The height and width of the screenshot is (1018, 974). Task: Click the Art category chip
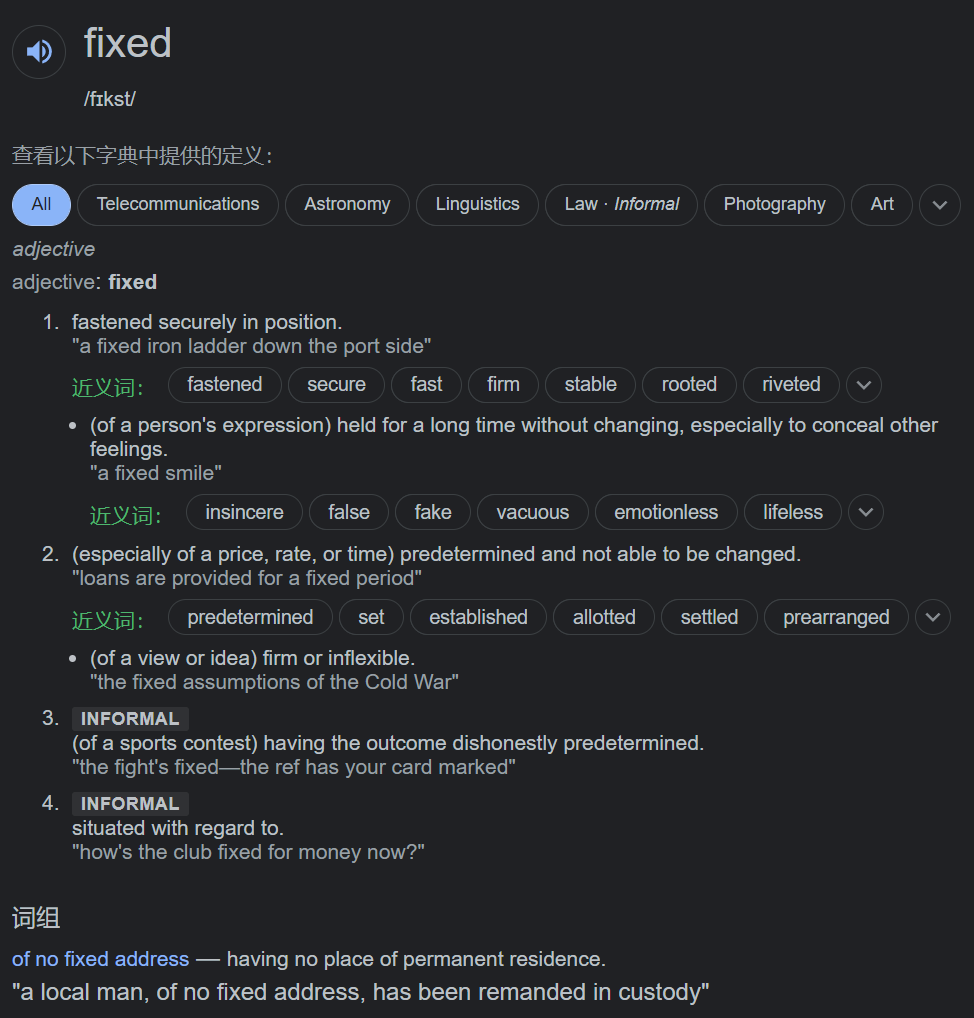[882, 204]
